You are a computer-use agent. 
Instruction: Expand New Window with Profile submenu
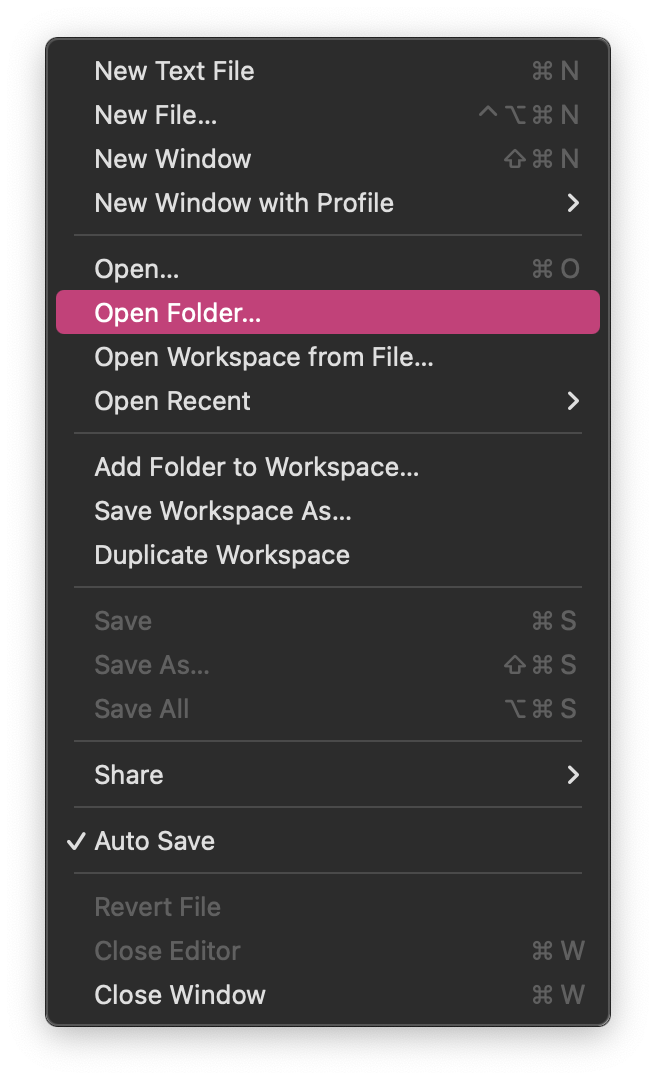pos(244,203)
